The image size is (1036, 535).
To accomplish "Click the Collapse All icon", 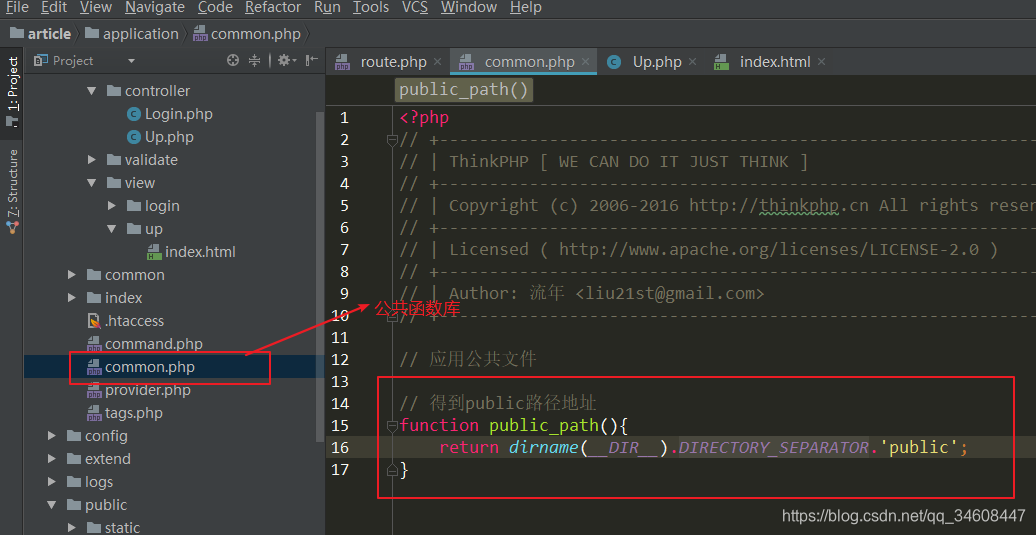I will coord(254,61).
